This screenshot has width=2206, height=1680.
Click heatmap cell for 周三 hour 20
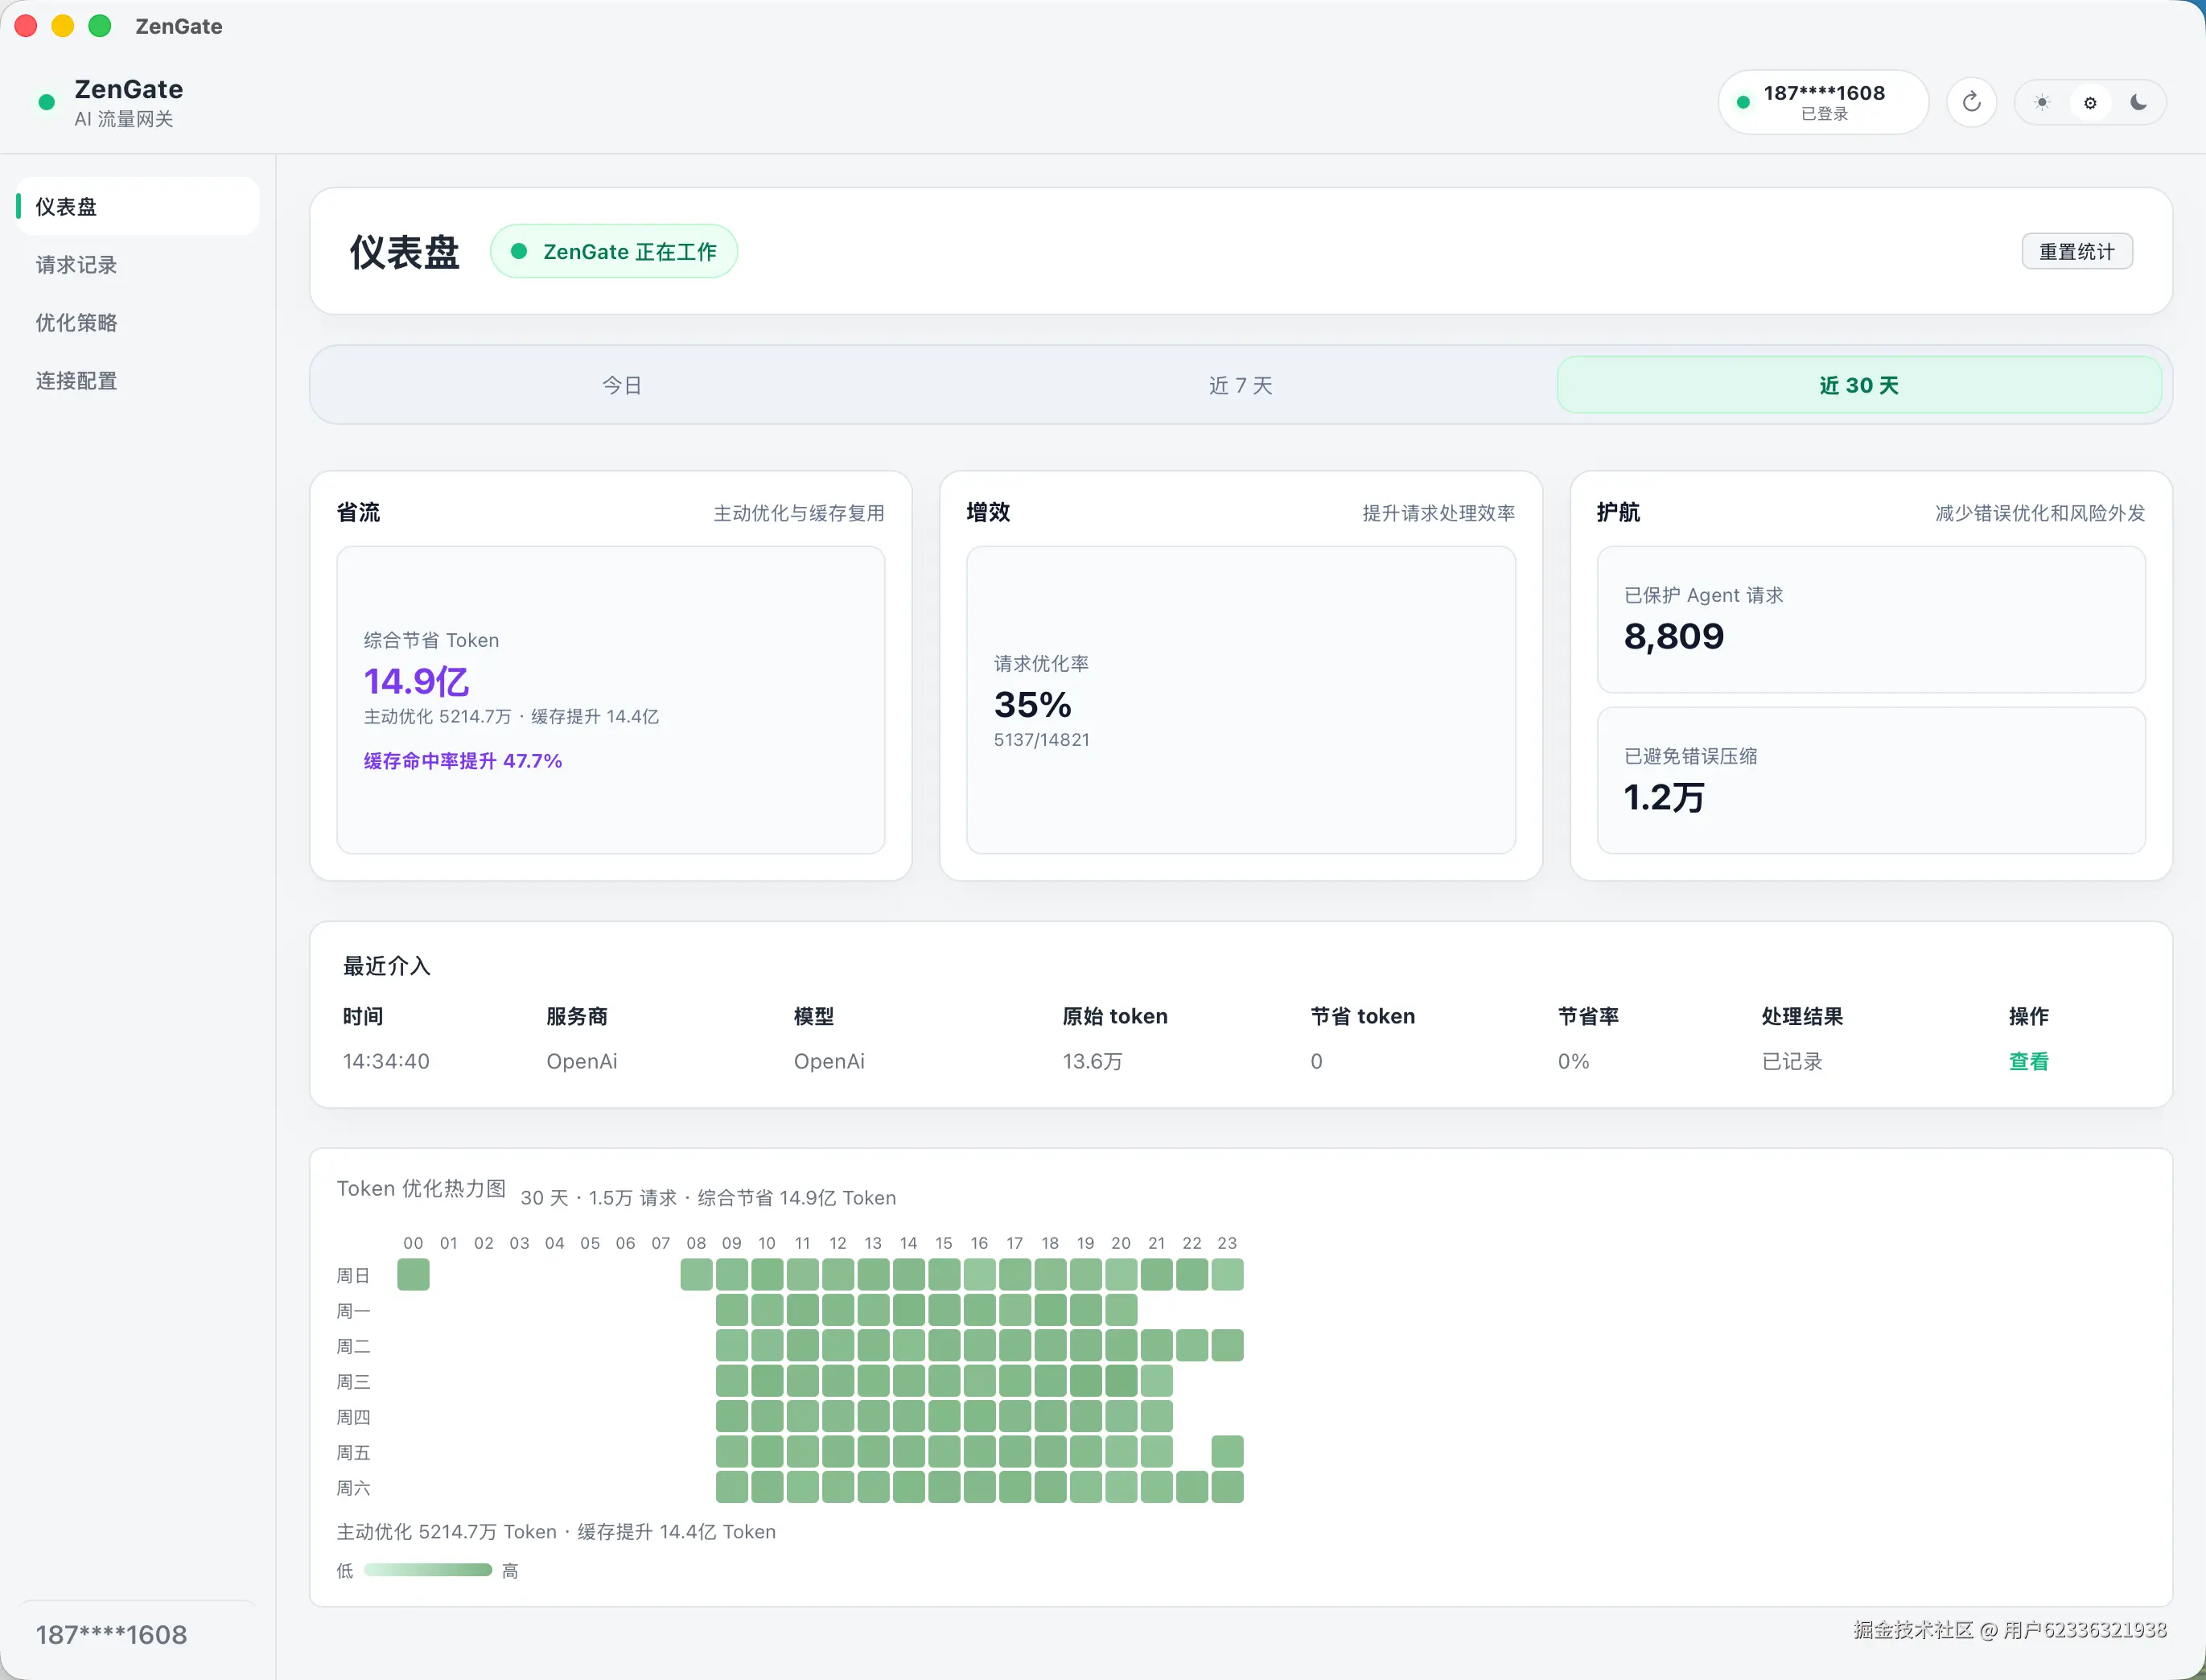pos(1121,1381)
